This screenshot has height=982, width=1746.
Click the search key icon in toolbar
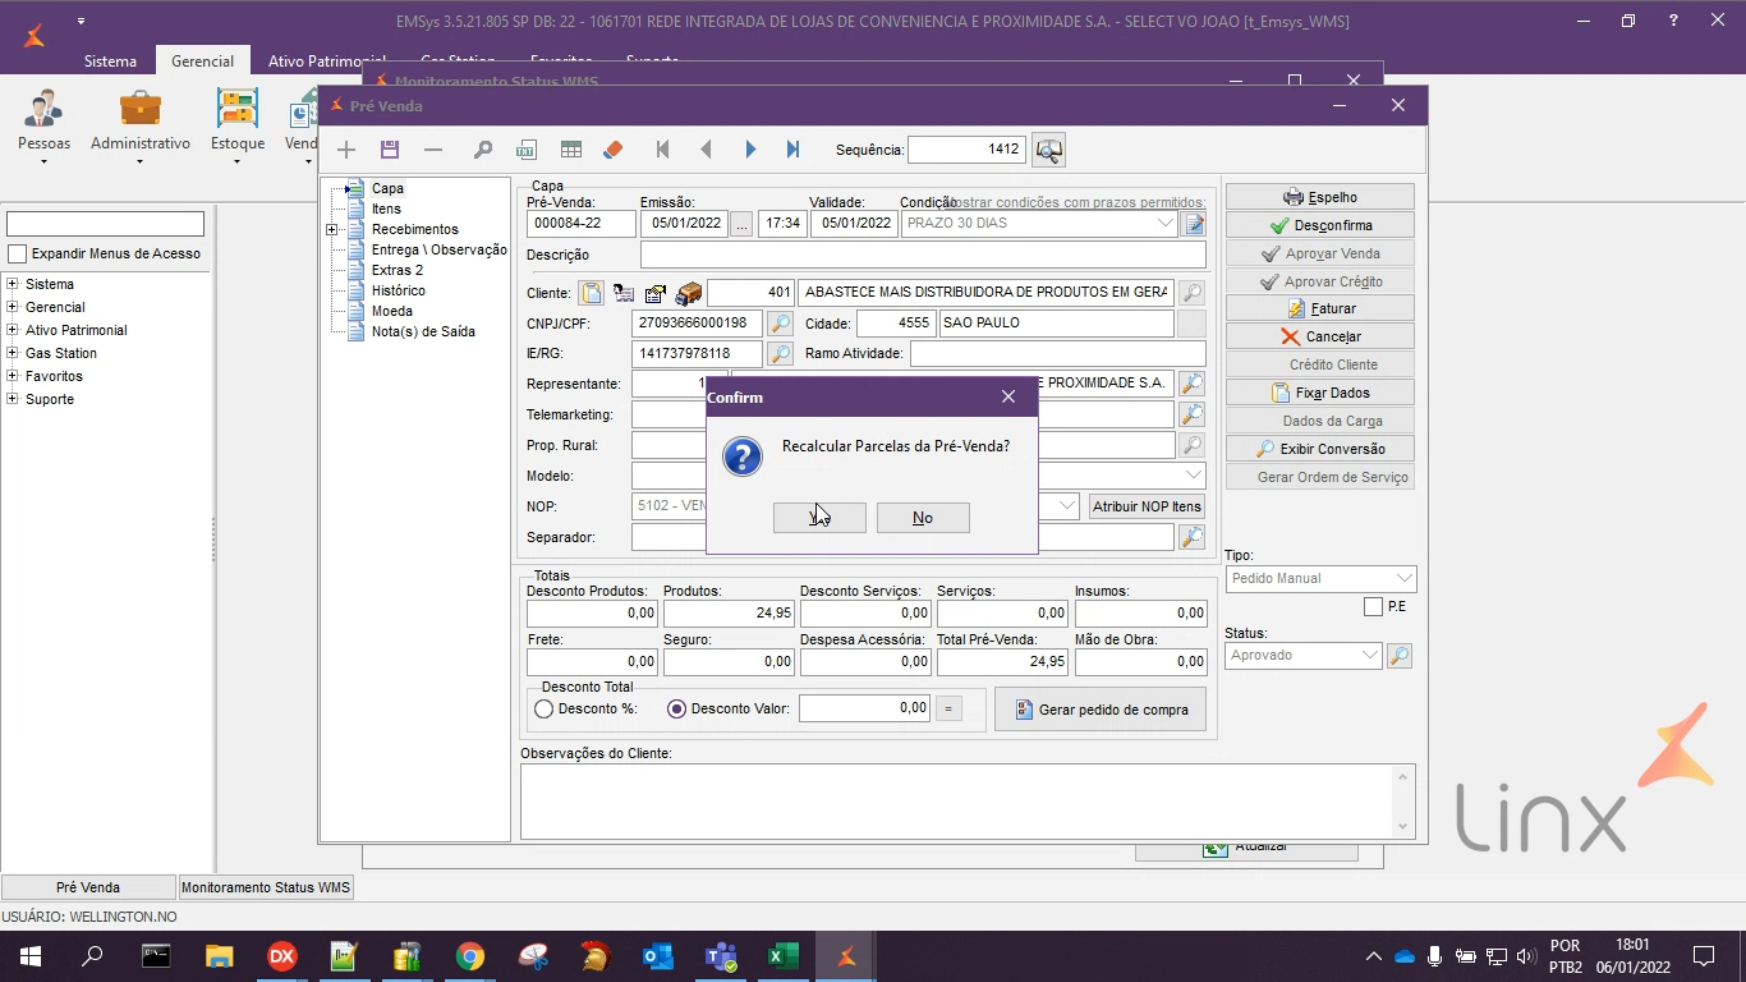pos(483,150)
